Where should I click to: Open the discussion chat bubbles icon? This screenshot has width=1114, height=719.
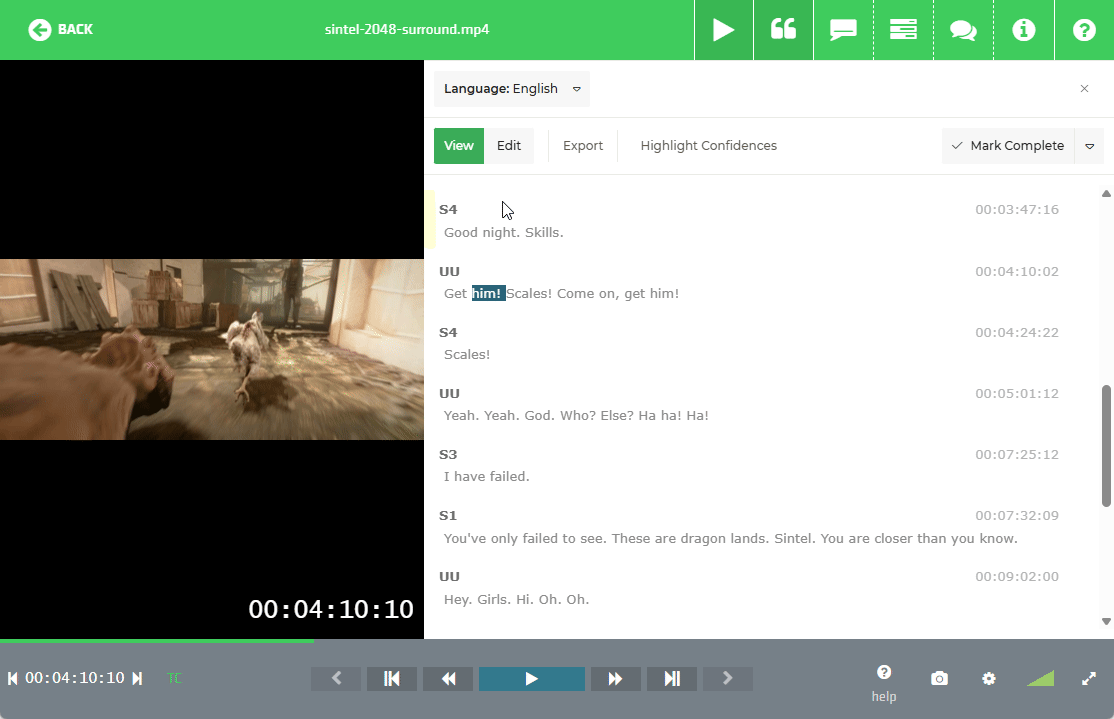pos(963,29)
